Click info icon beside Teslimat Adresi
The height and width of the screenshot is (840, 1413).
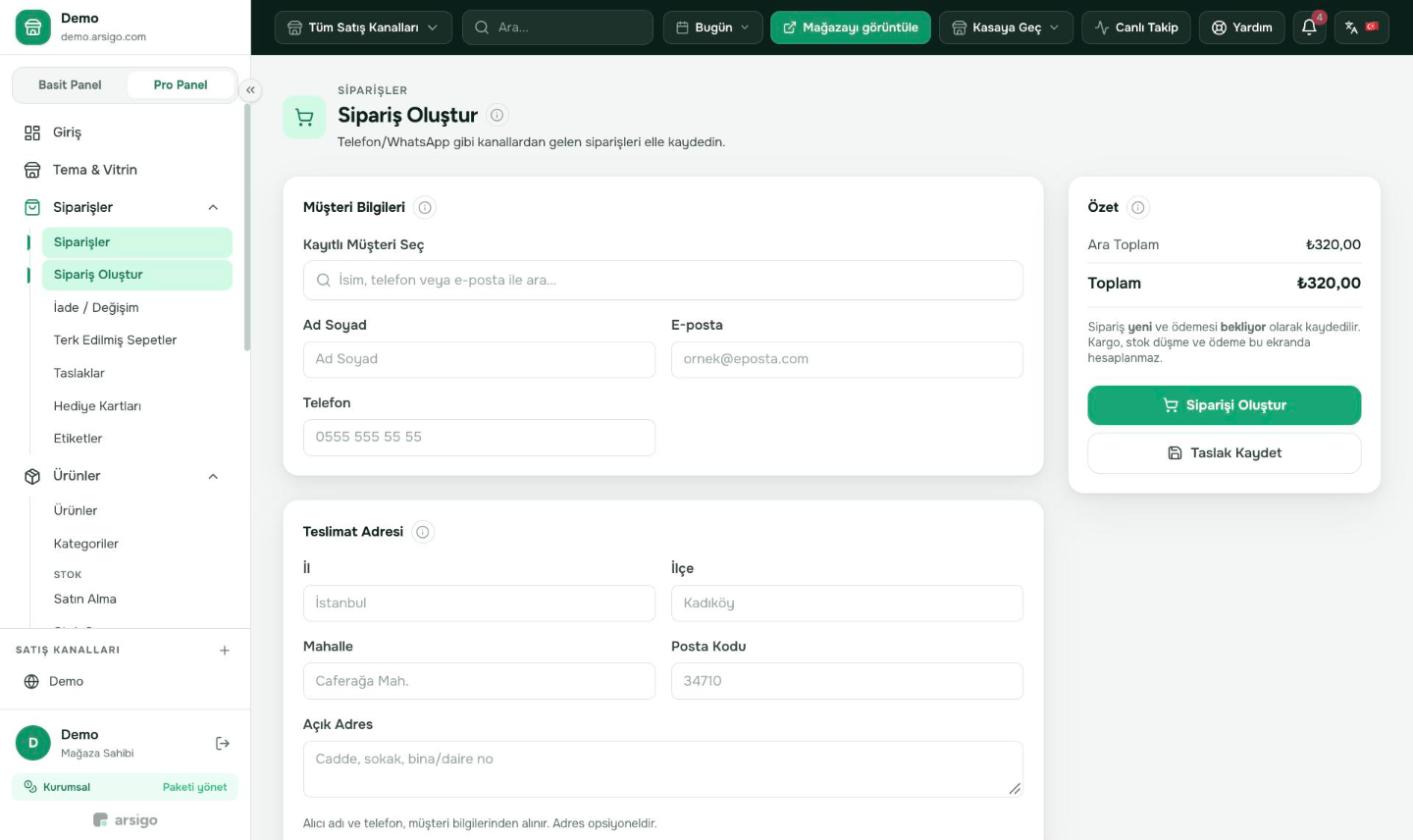[x=423, y=532]
